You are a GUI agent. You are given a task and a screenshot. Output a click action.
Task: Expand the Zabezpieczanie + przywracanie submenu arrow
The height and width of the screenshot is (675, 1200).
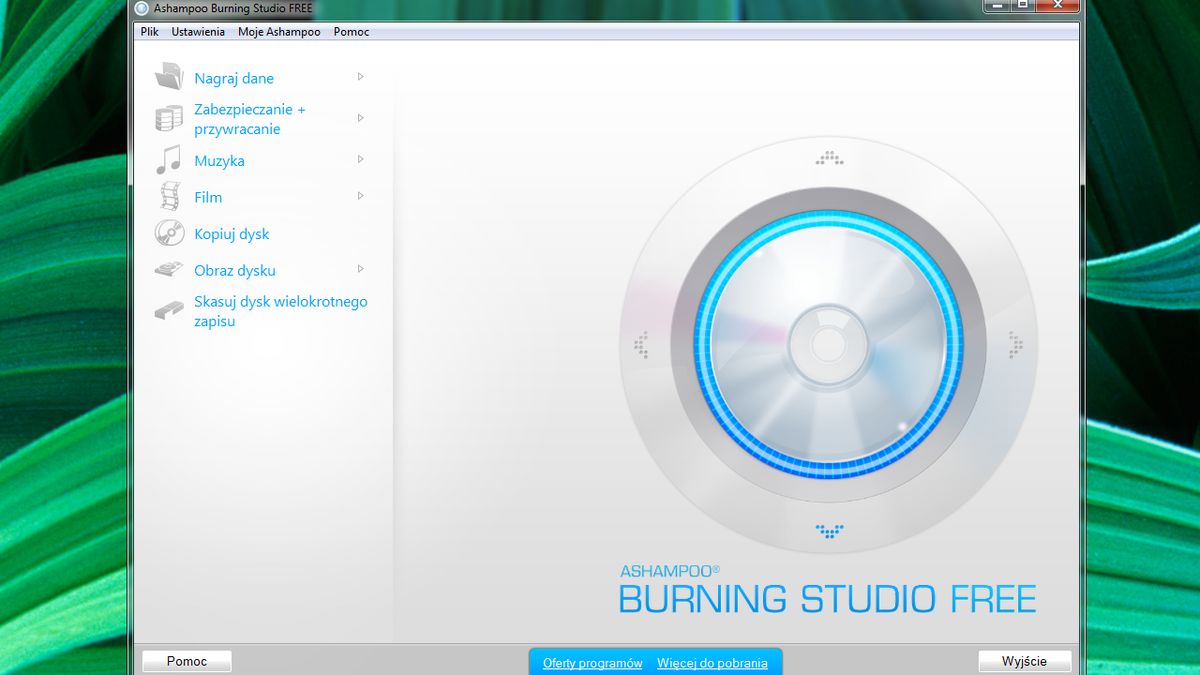coord(361,118)
